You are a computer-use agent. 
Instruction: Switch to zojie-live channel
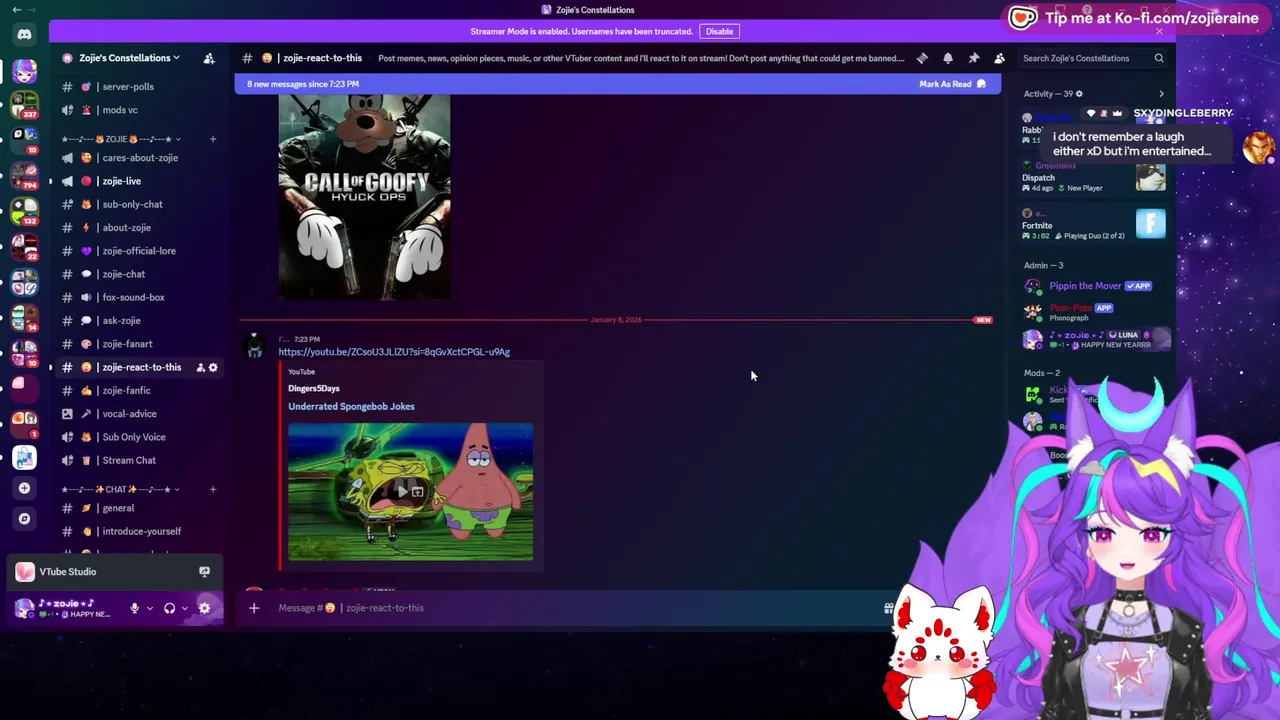pyautogui.click(x=139, y=181)
